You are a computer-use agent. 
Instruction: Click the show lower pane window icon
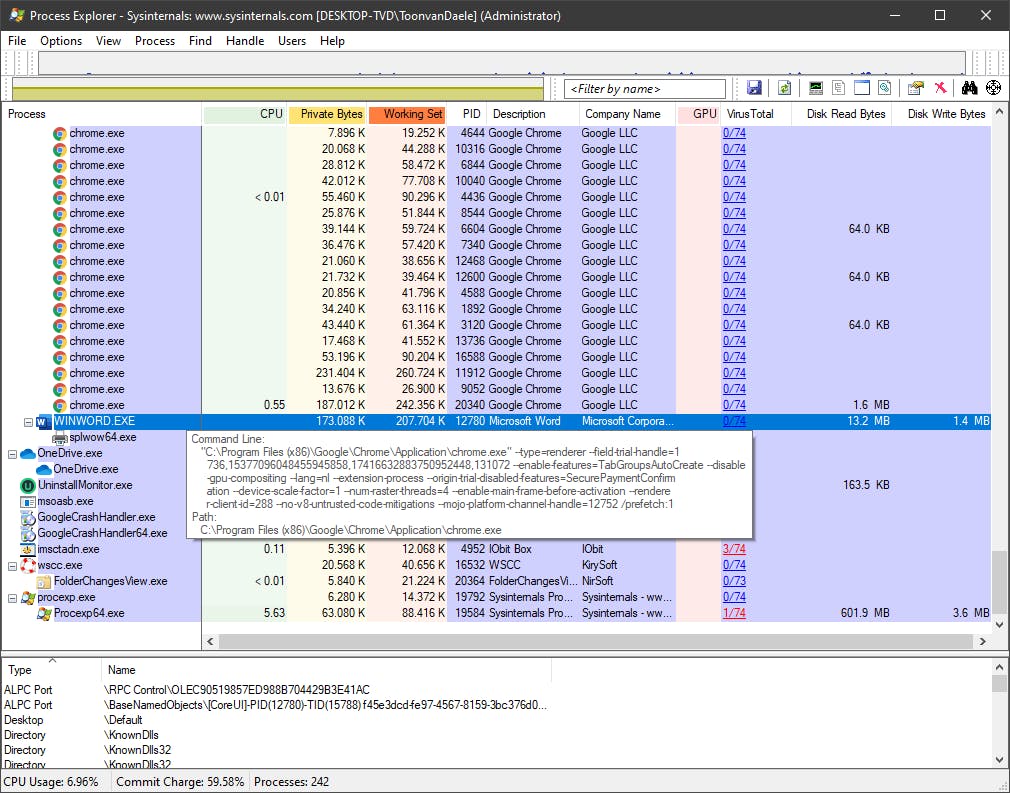(861, 89)
